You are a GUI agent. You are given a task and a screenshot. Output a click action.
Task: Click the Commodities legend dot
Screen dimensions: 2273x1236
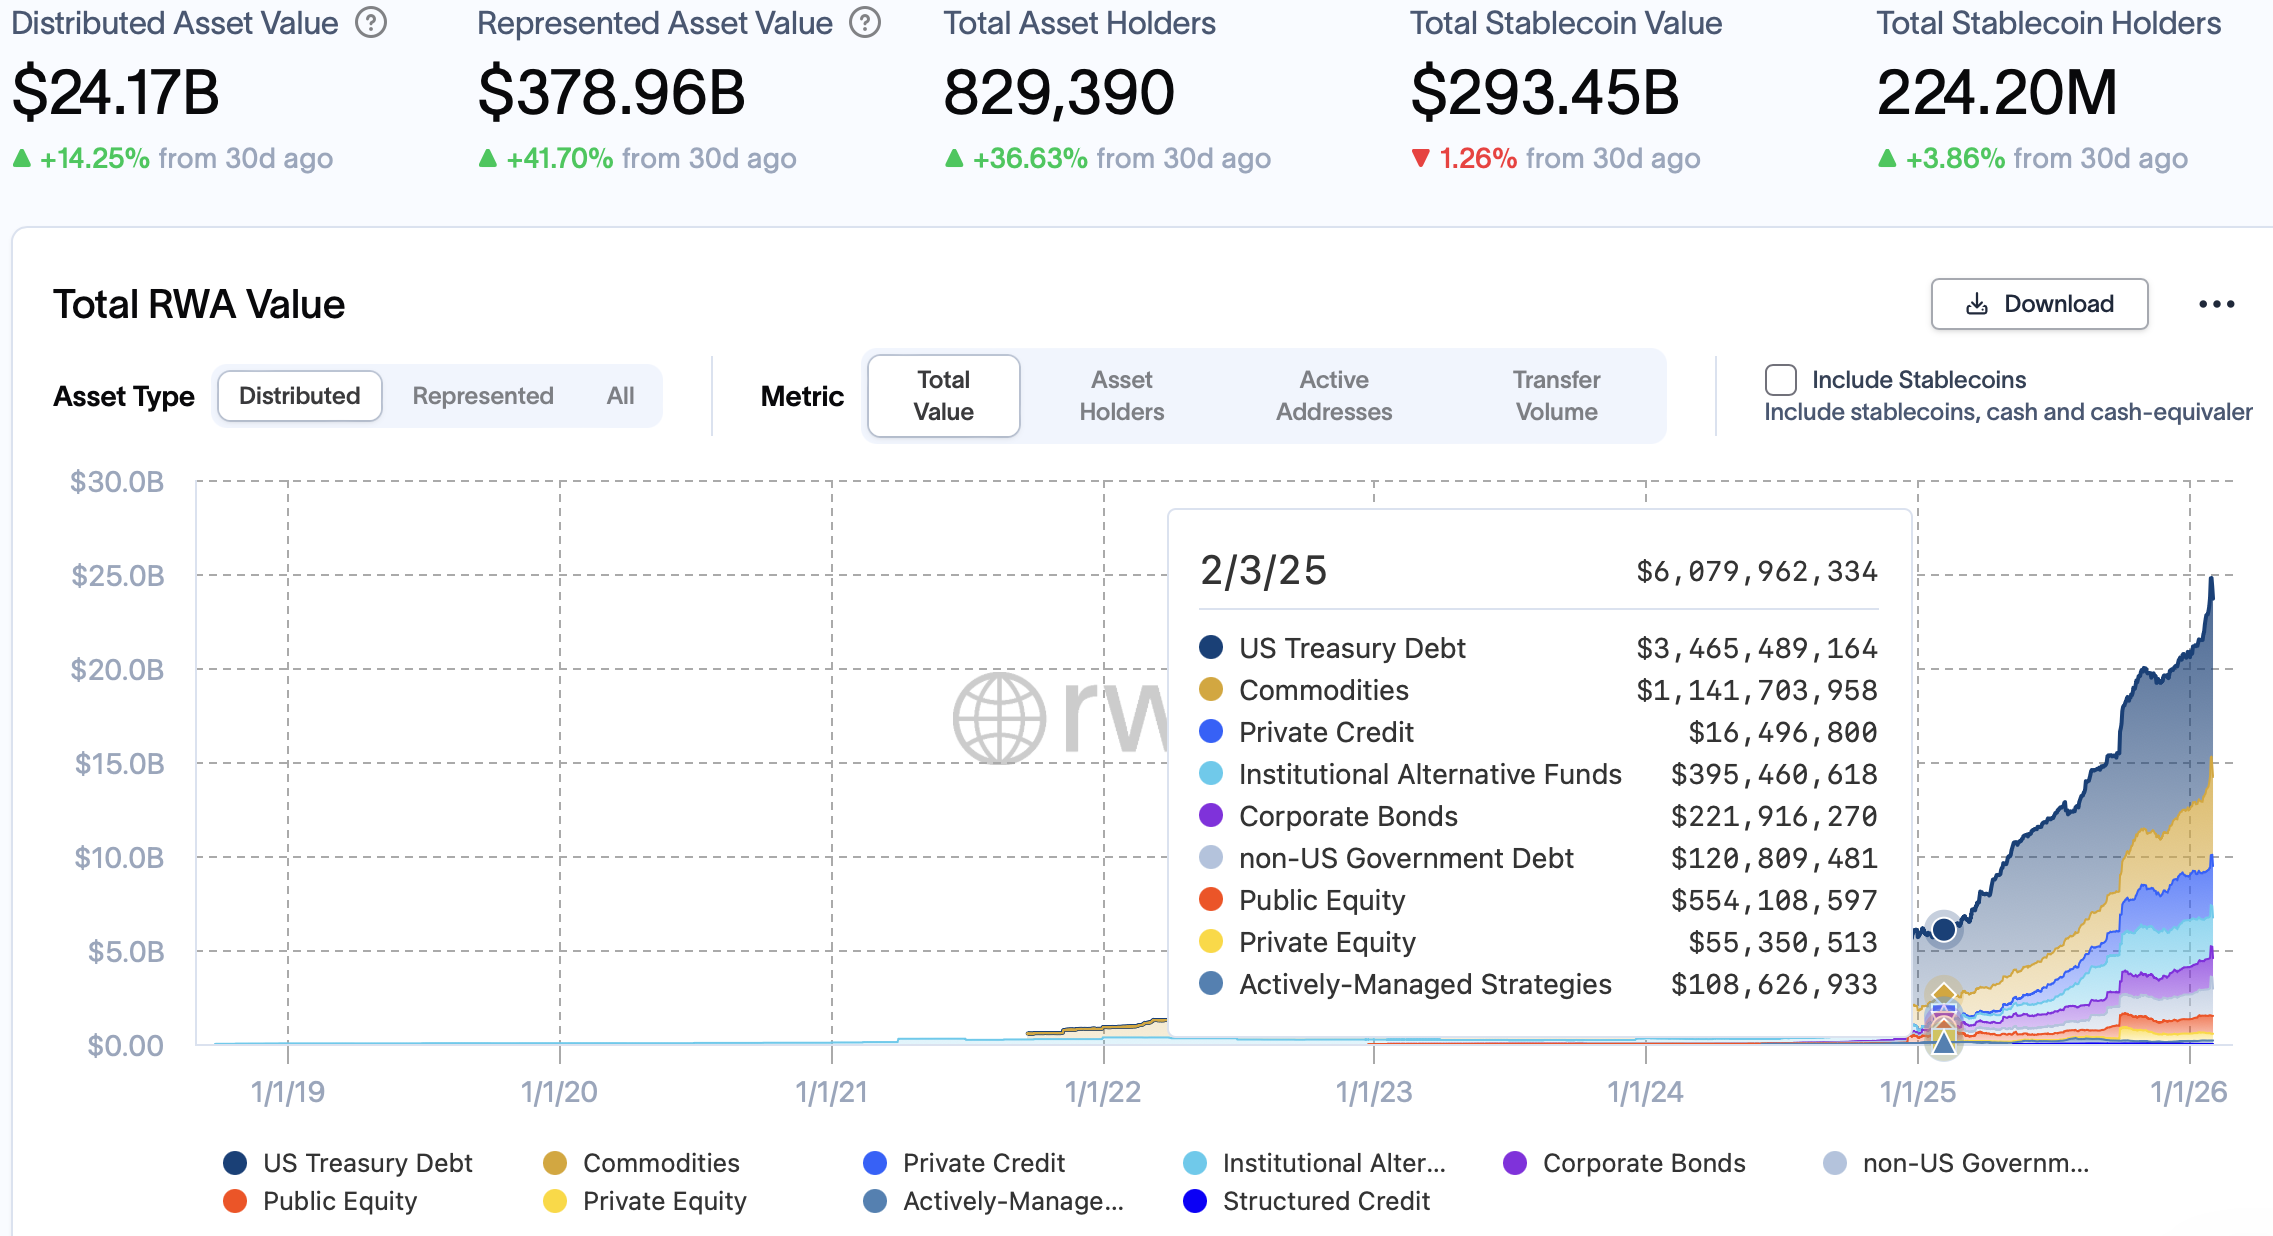554,1162
